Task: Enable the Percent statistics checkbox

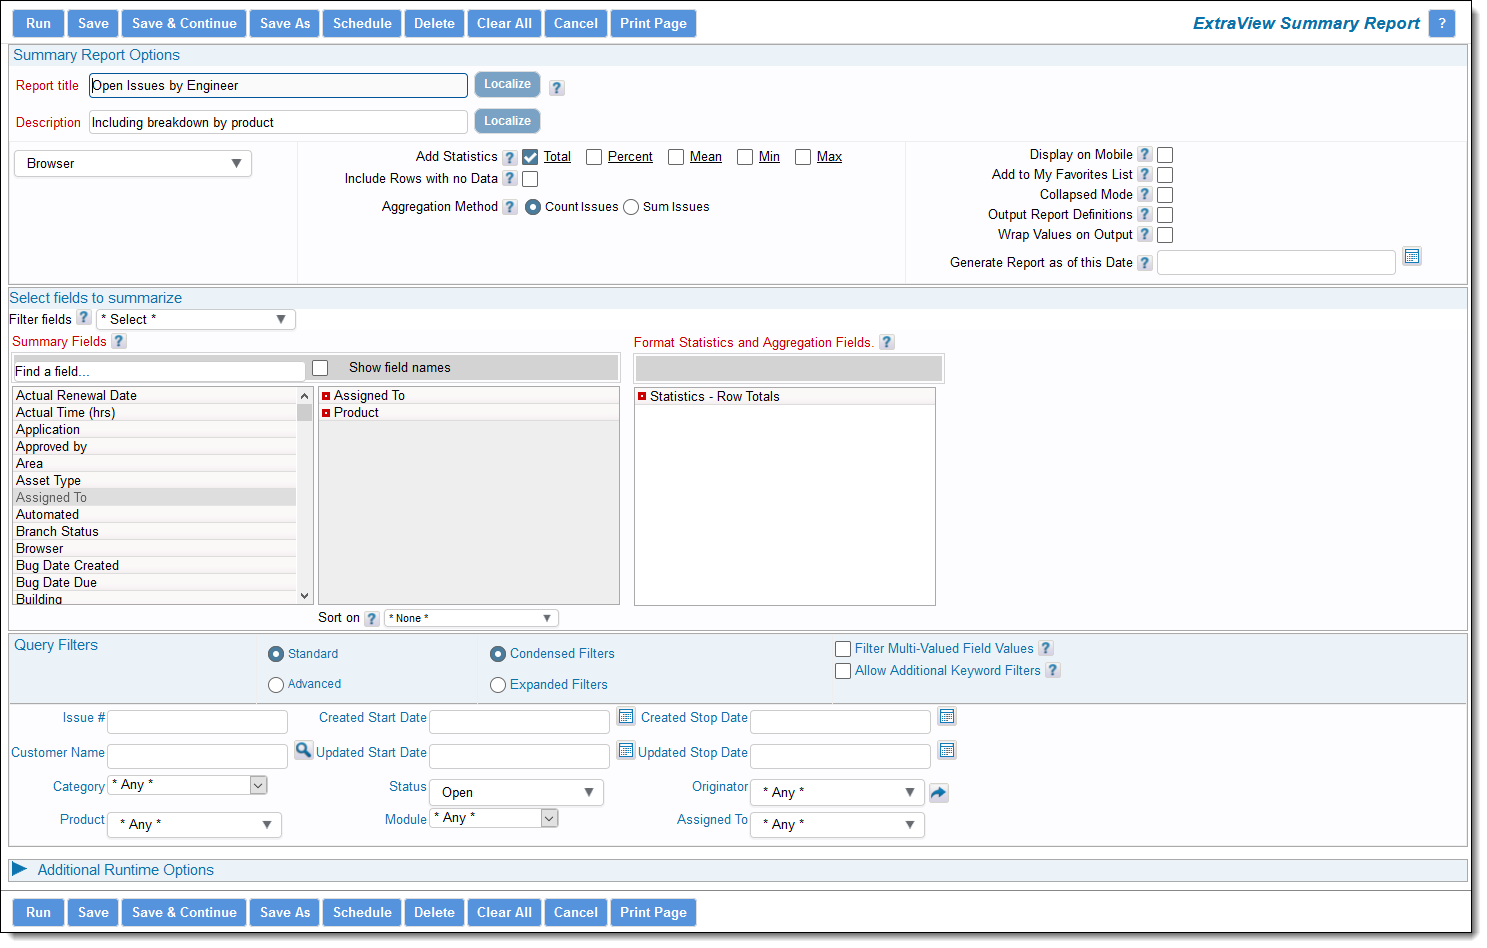Action: [x=594, y=157]
